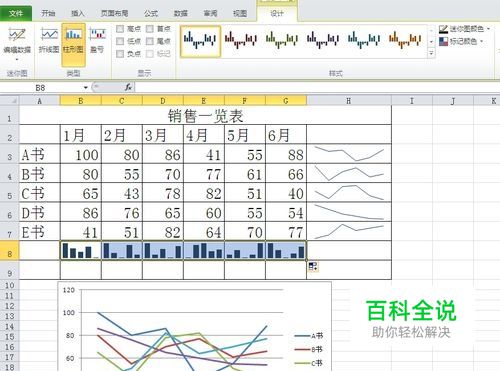Apply the dark red sparkline style
Viewport: 500px width, 371px height.
point(241,41)
